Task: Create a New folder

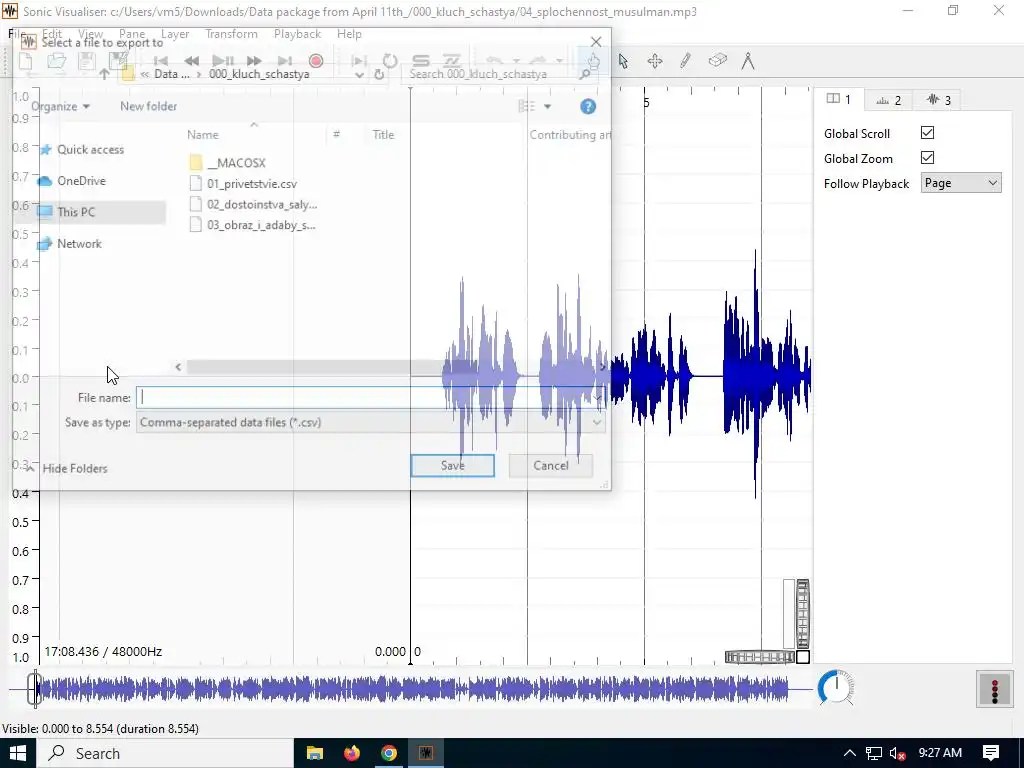Action: pos(148,106)
